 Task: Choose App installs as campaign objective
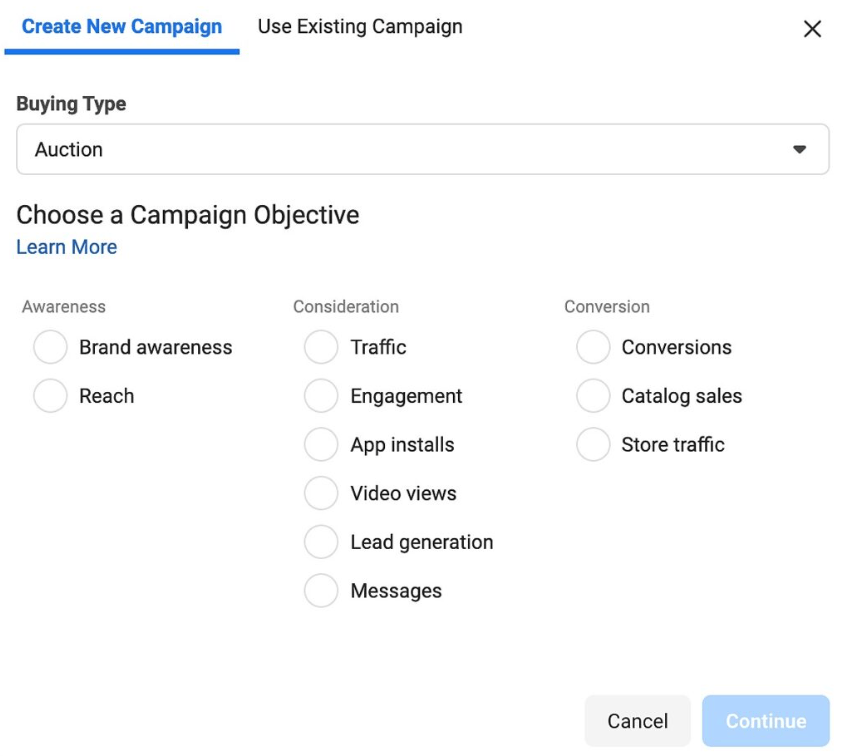[321, 445]
